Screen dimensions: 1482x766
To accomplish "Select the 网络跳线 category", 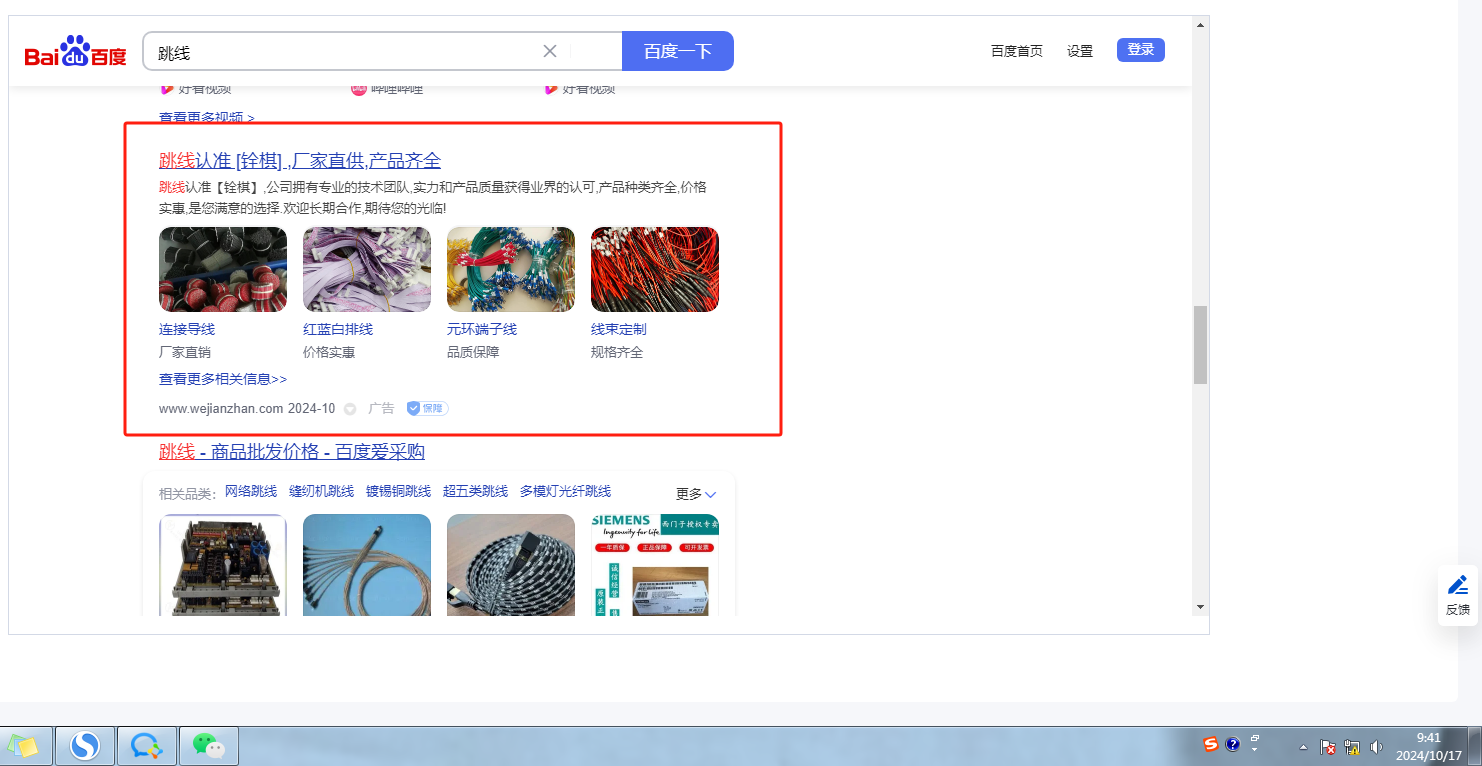I will point(251,491).
